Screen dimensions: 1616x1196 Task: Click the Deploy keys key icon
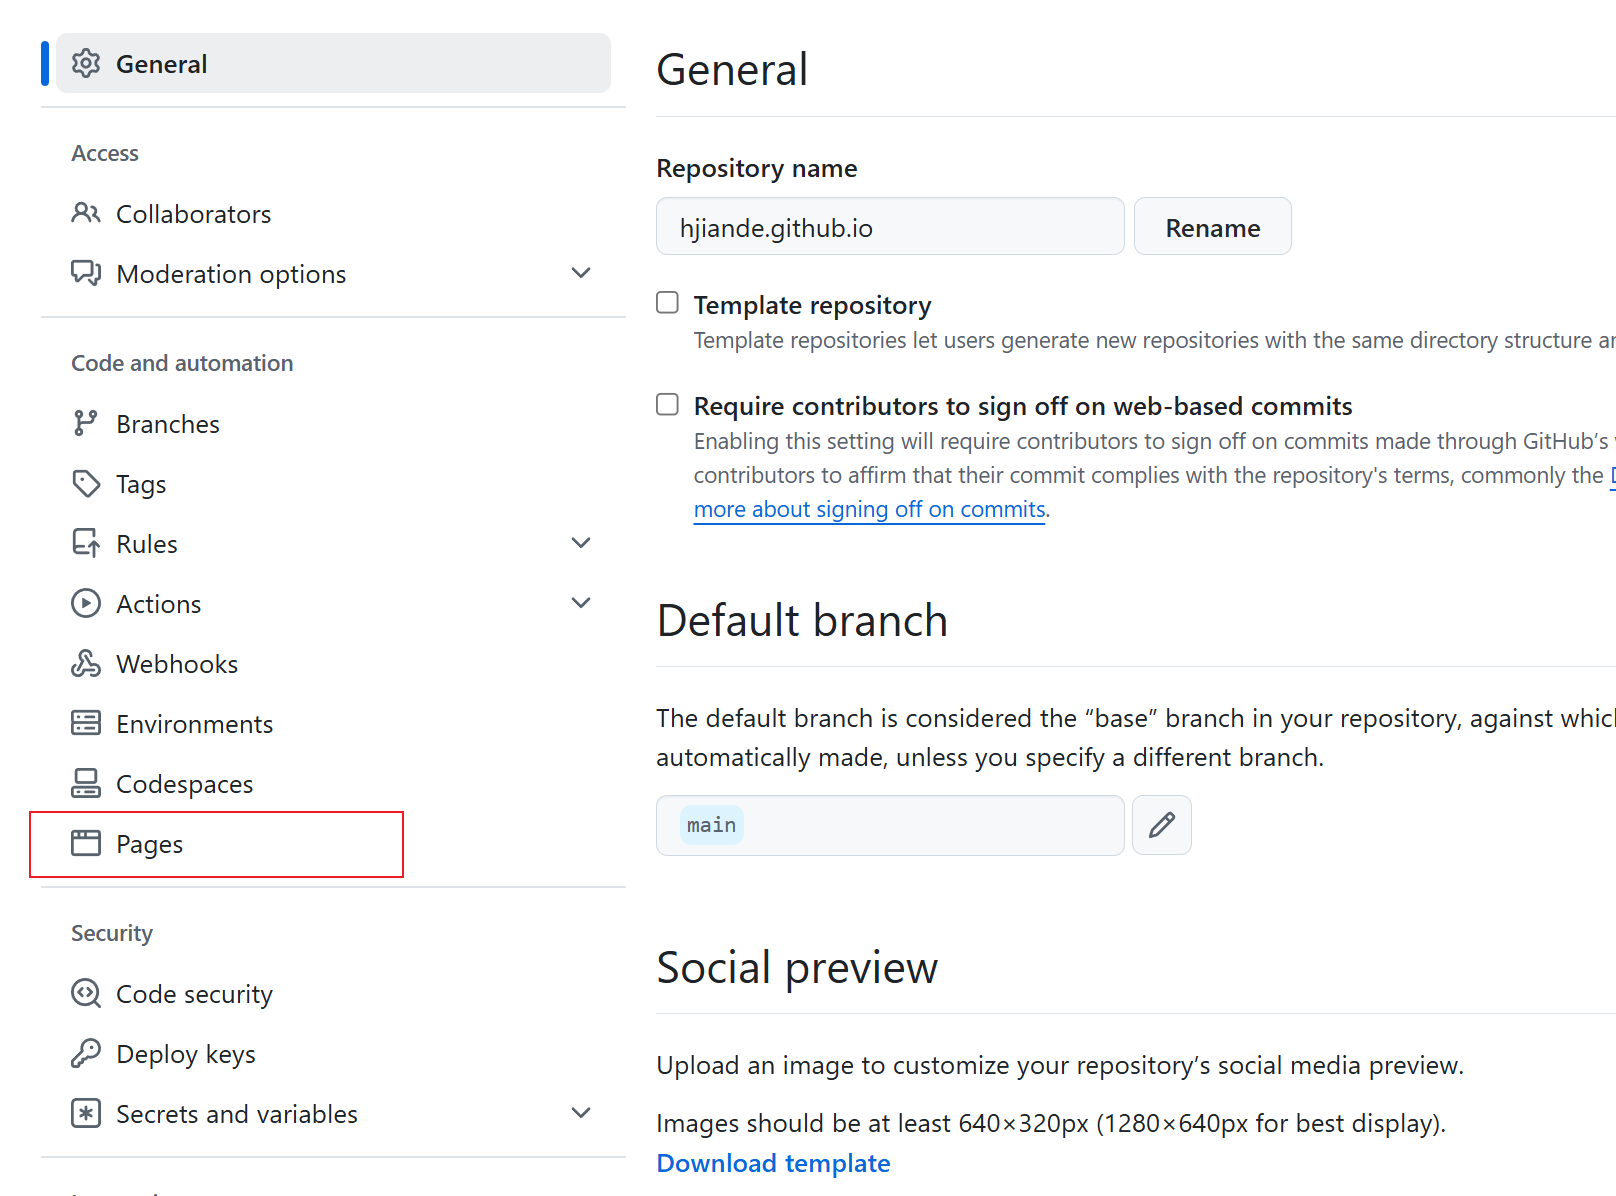pos(86,1054)
